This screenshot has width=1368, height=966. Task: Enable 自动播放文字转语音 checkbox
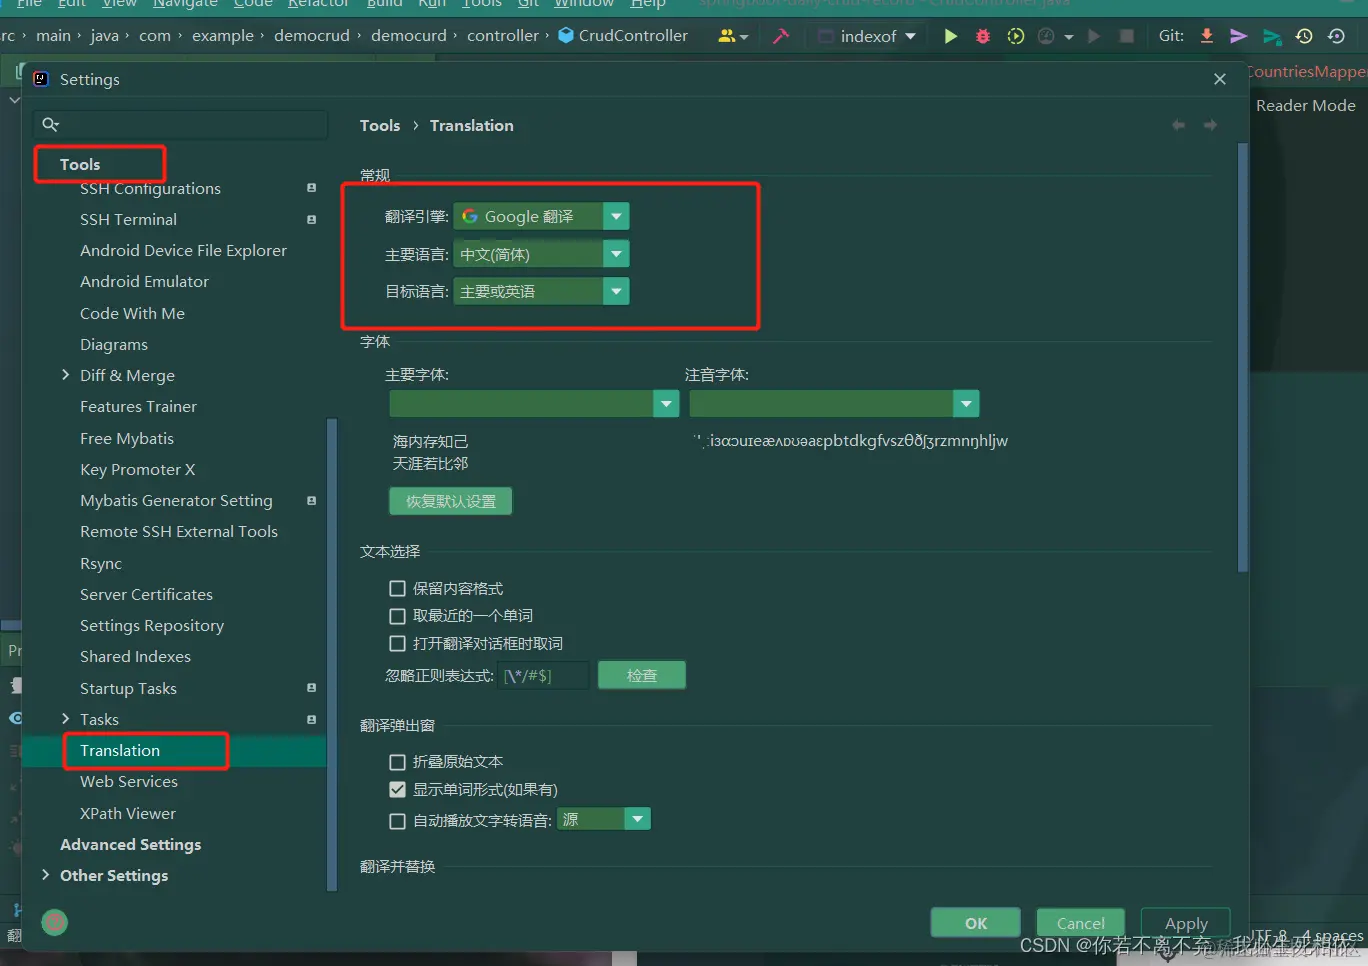(397, 821)
